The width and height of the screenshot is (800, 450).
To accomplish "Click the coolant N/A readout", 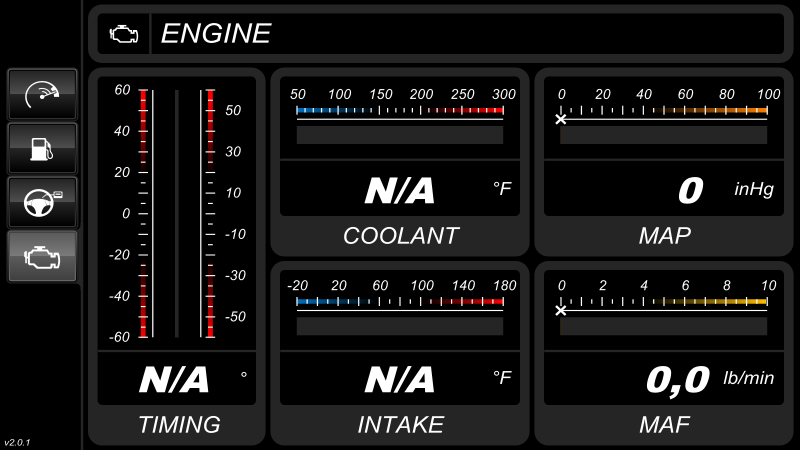I will [400, 191].
